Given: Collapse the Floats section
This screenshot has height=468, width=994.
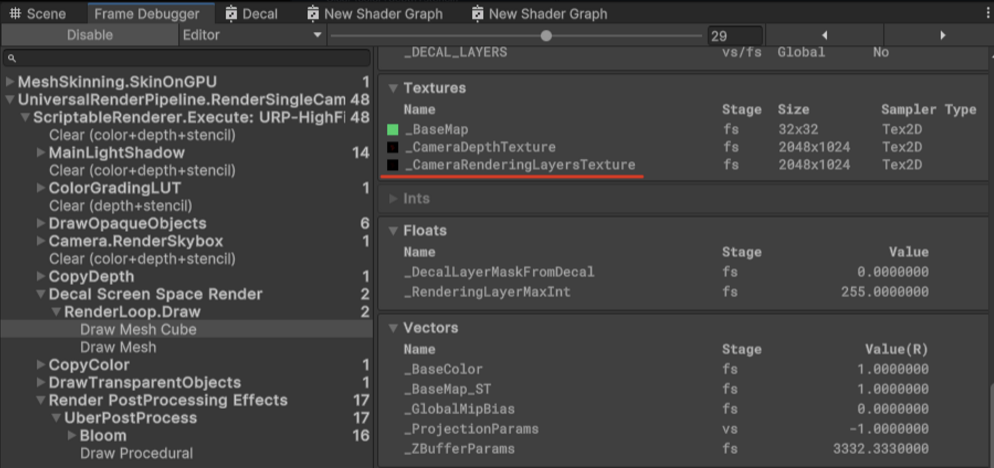Looking at the screenshot, I should point(394,231).
